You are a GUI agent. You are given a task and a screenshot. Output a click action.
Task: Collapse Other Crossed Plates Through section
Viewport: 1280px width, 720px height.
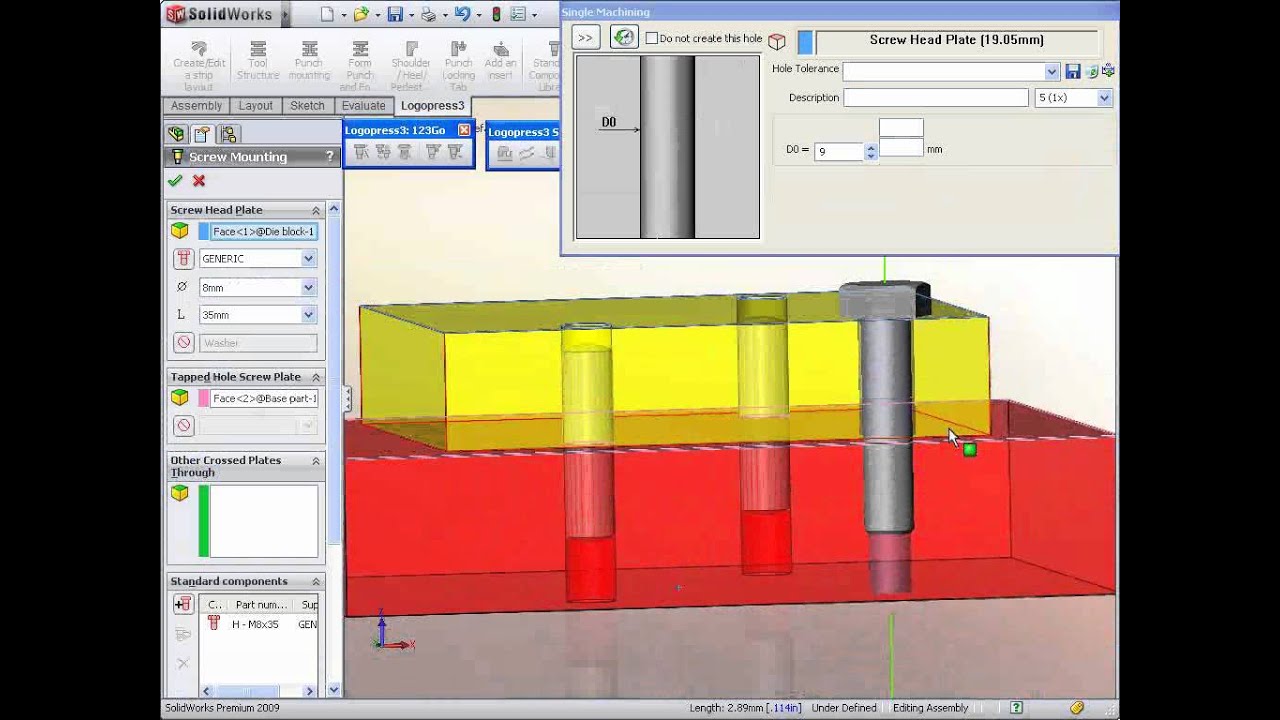[316, 461]
